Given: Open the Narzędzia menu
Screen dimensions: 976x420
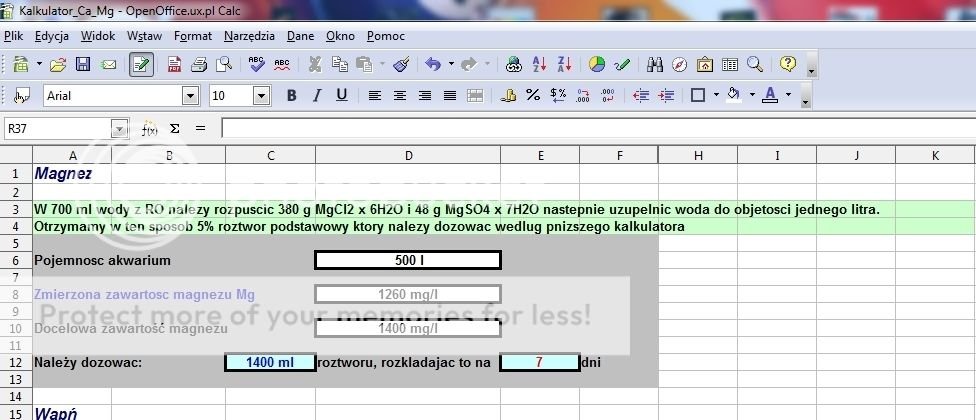Looking at the screenshot, I should click(x=249, y=36).
